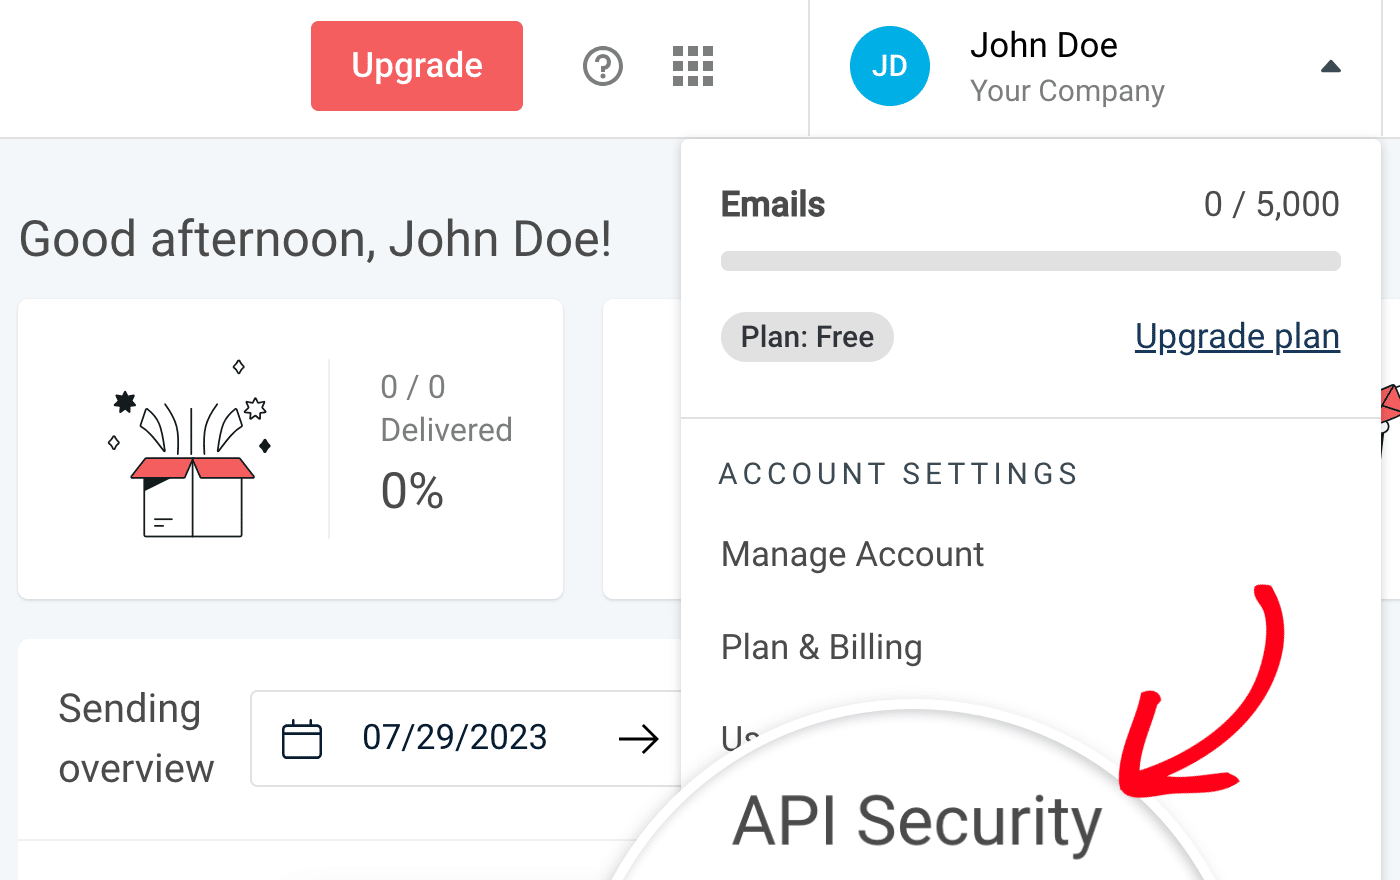Collapse the account menu via the caret
Screen dimensions: 1400x880
tap(1330, 66)
